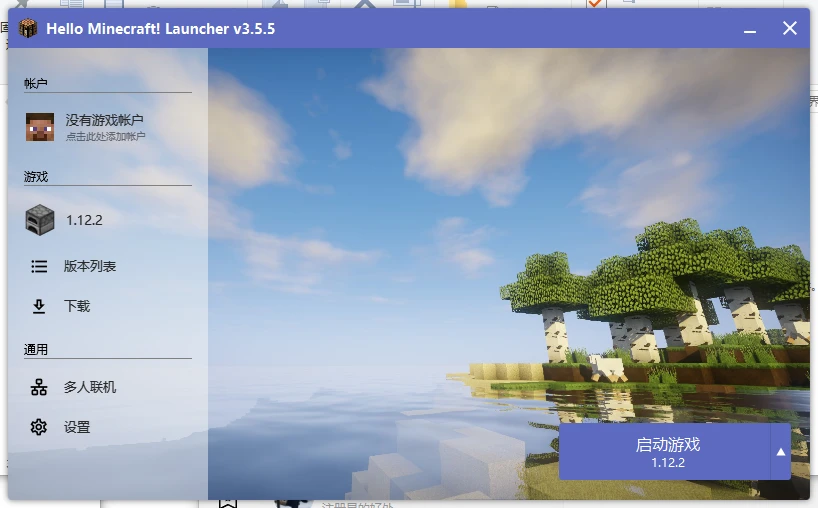The image size is (818, 508).
Task: Minimize the launcher window
Action: 750,29
